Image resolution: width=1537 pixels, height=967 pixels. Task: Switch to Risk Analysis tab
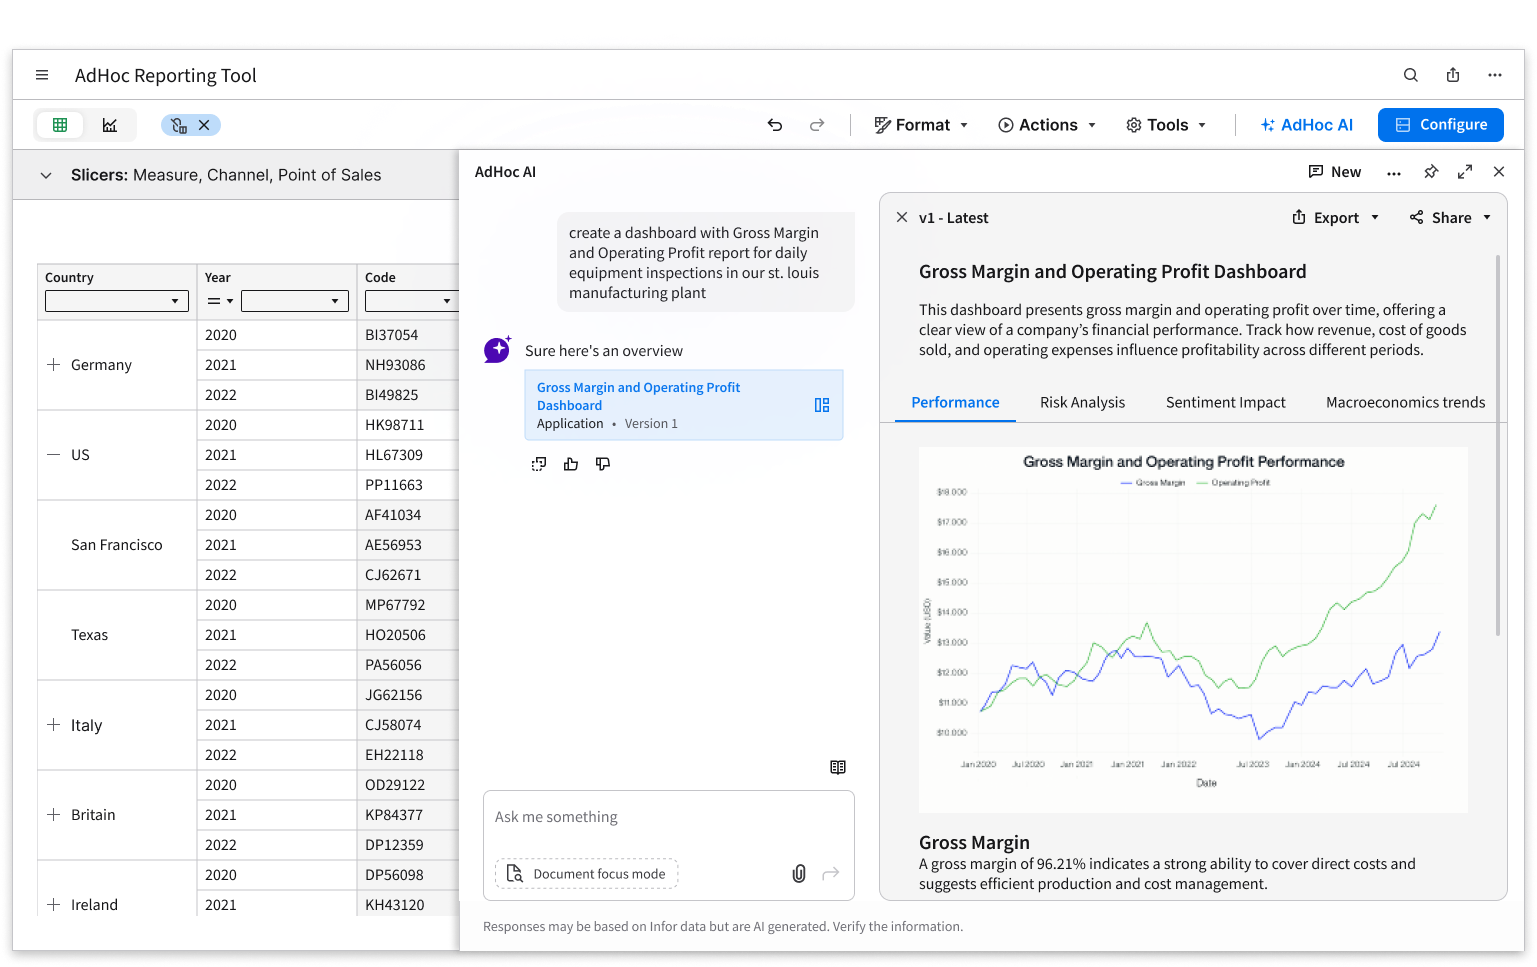(1082, 403)
